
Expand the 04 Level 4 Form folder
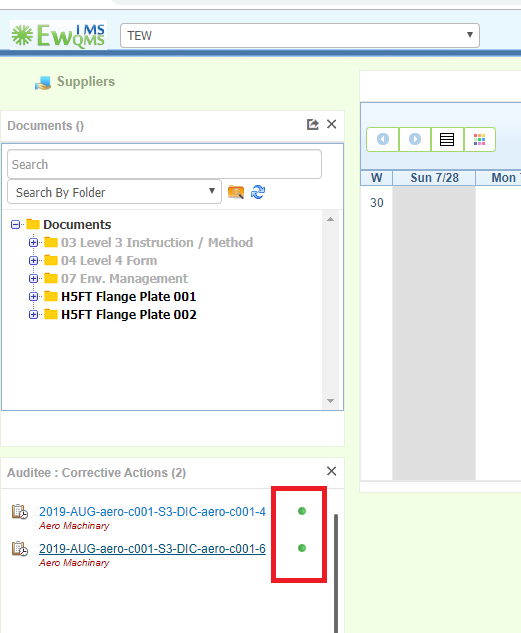coord(33,260)
